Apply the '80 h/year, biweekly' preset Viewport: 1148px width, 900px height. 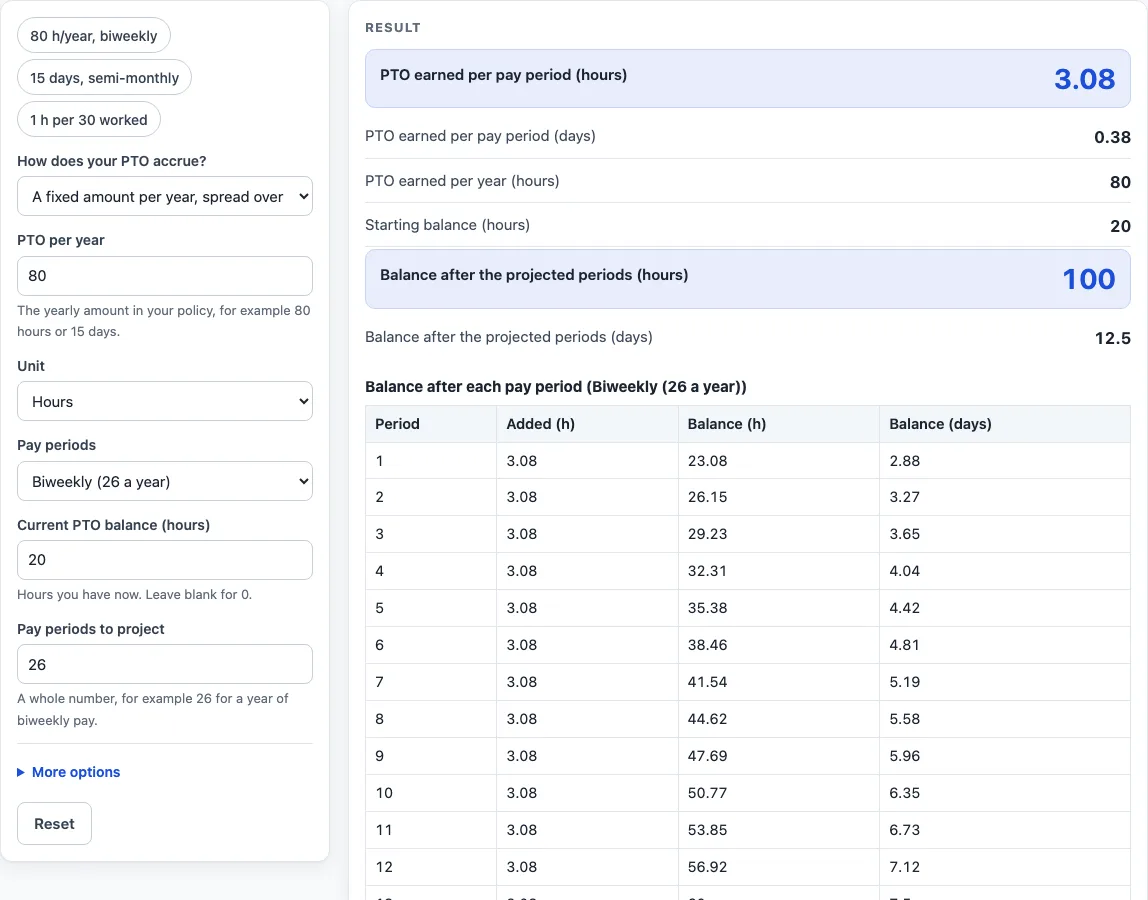pos(94,36)
